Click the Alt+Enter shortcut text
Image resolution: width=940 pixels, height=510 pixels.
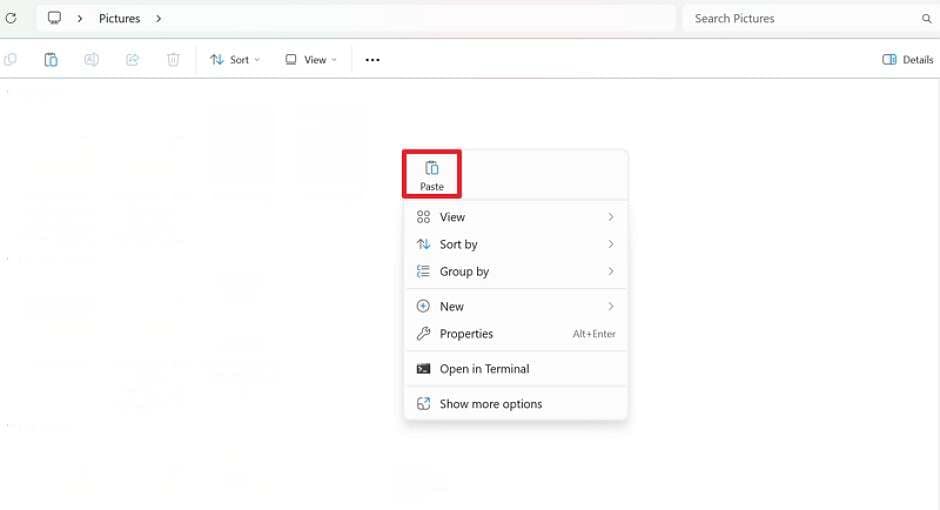pos(594,334)
